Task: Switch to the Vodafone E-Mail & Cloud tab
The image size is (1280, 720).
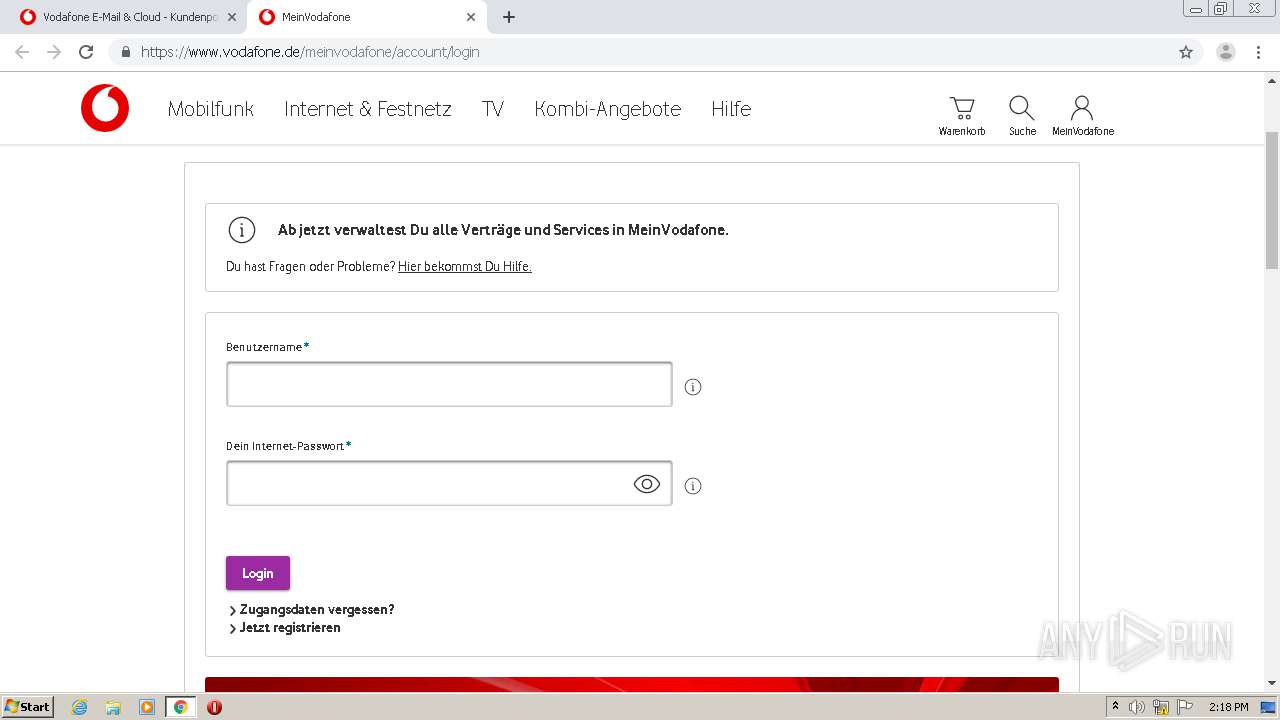Action: tap(130, 17)
